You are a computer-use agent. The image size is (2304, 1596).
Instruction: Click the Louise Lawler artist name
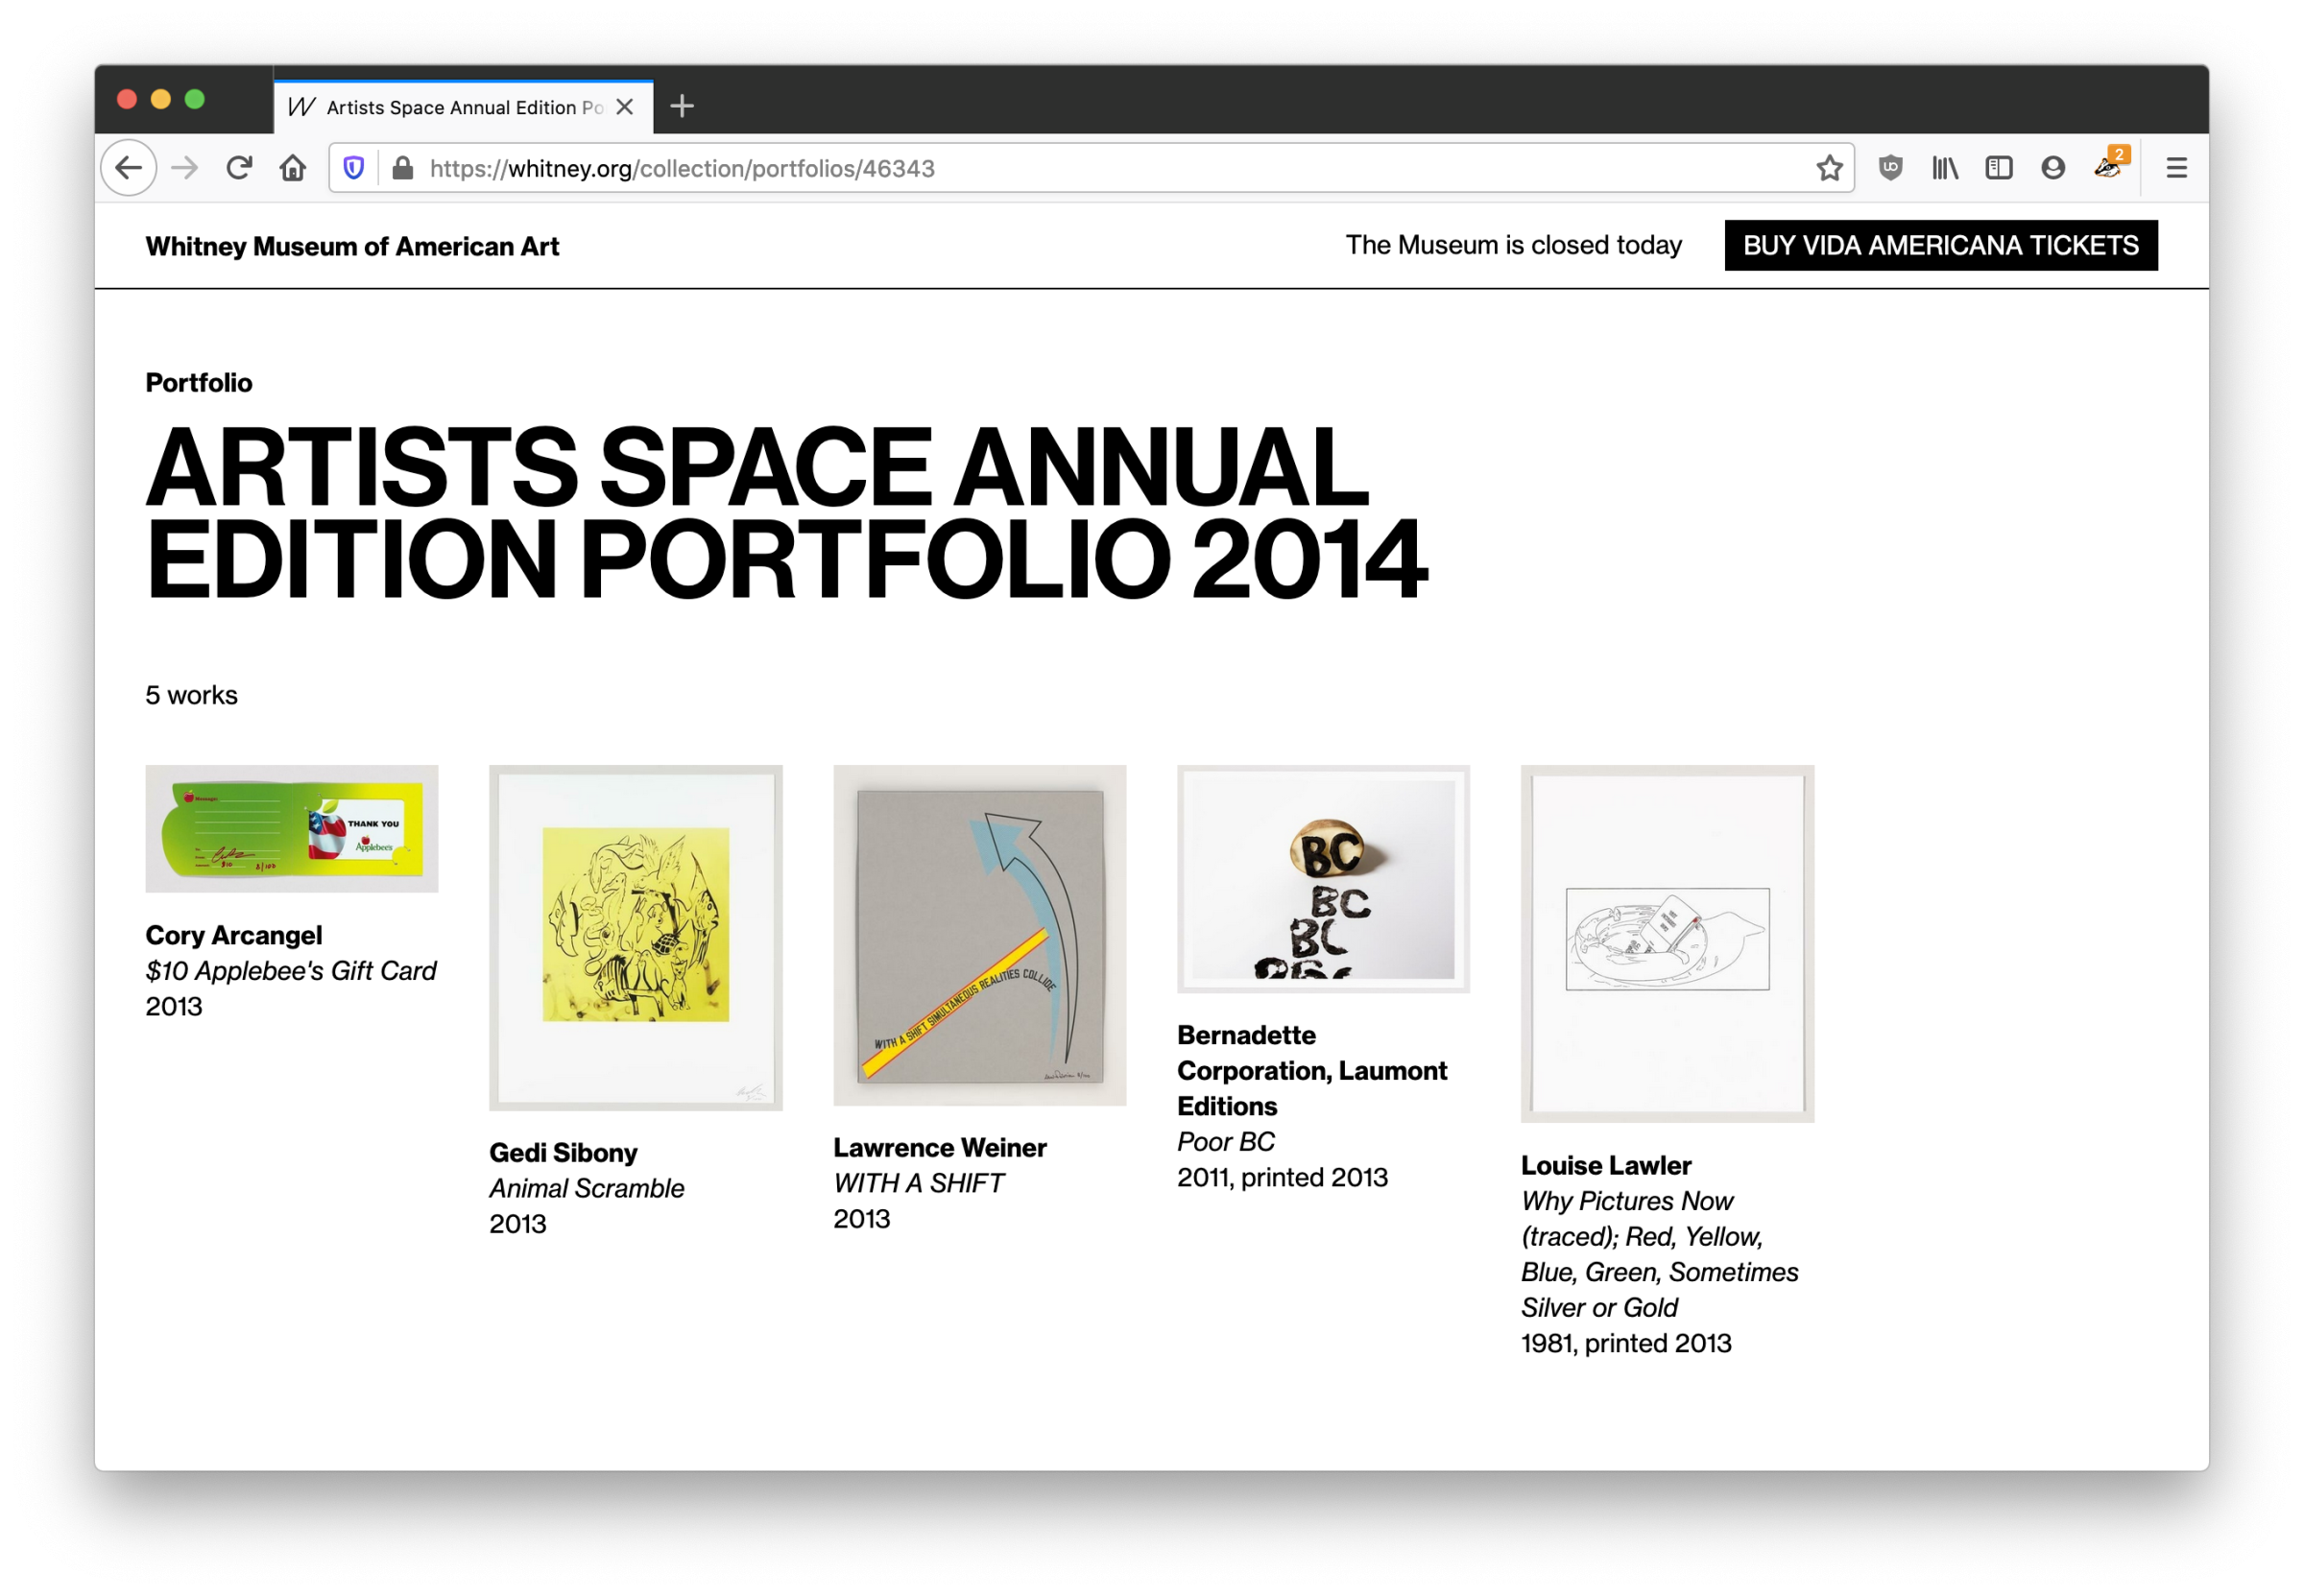1606,1166
